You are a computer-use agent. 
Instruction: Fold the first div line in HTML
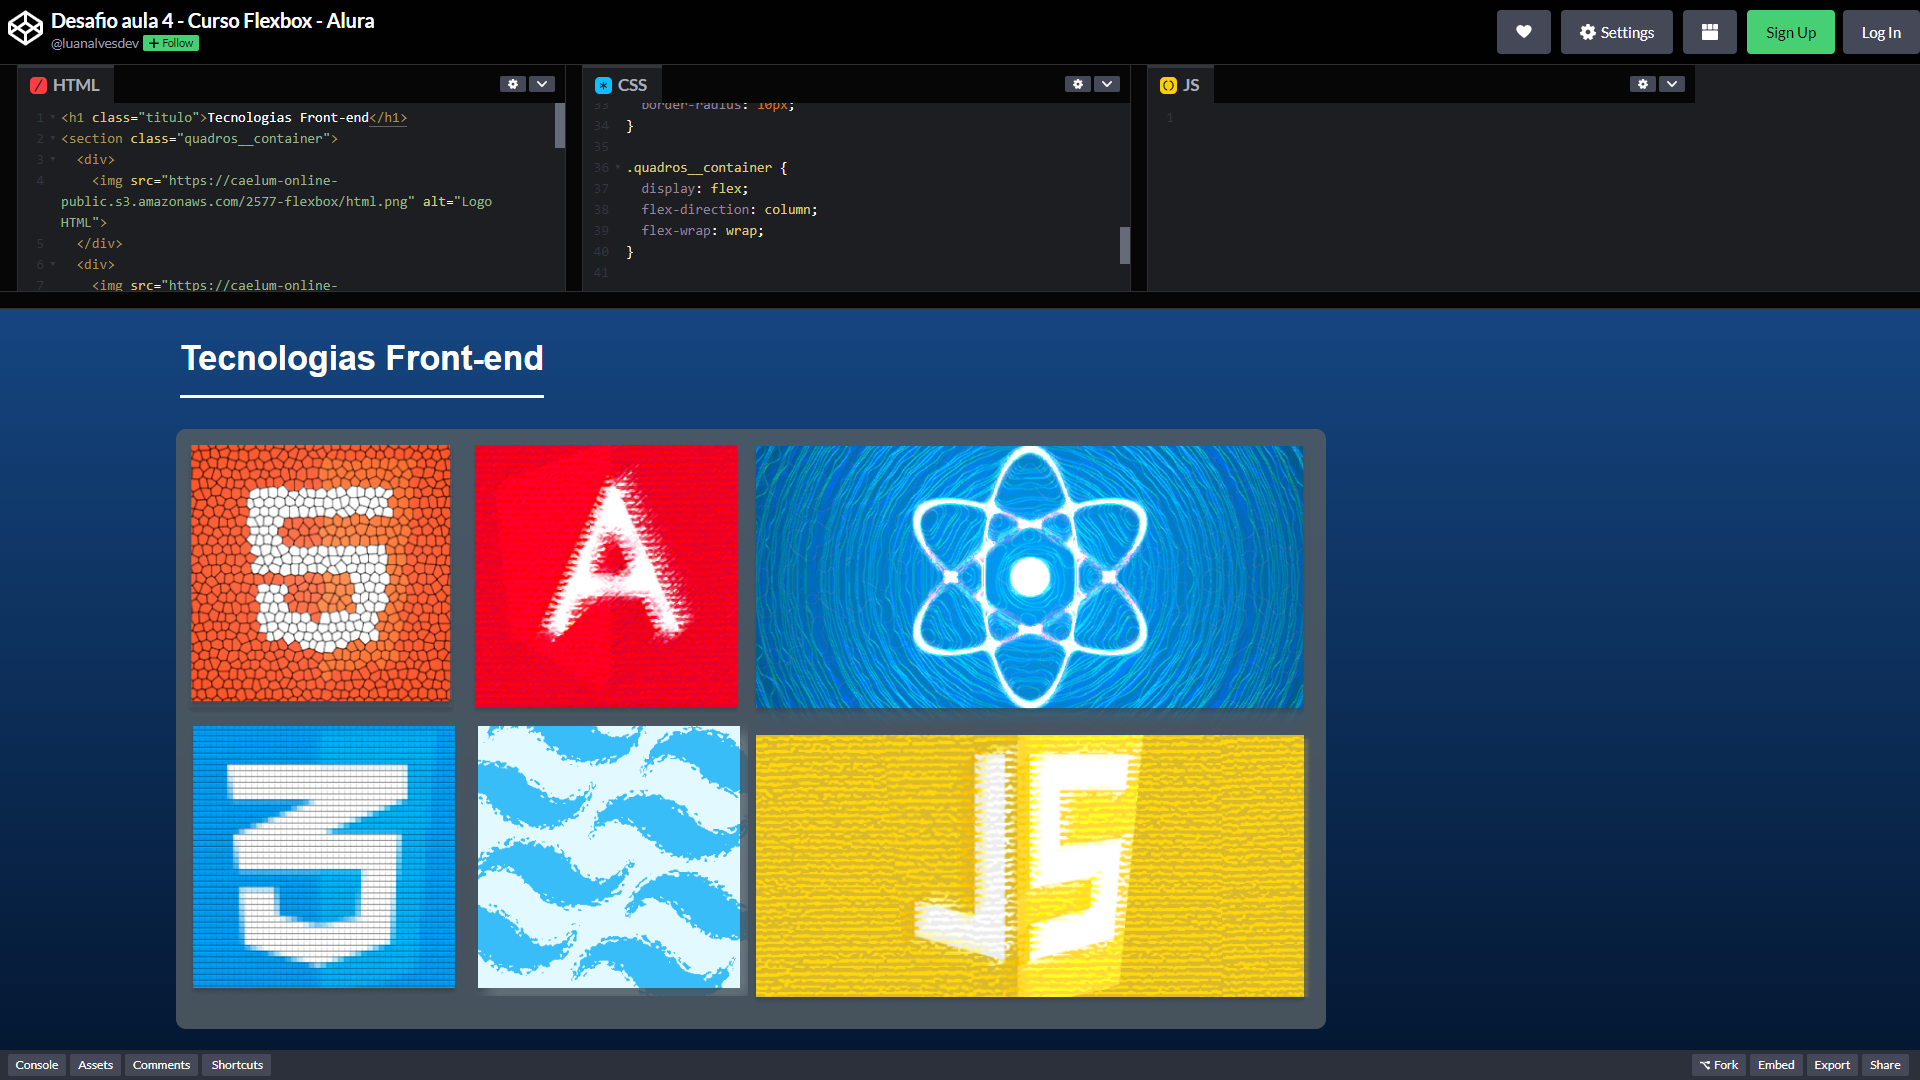[53, 160]
